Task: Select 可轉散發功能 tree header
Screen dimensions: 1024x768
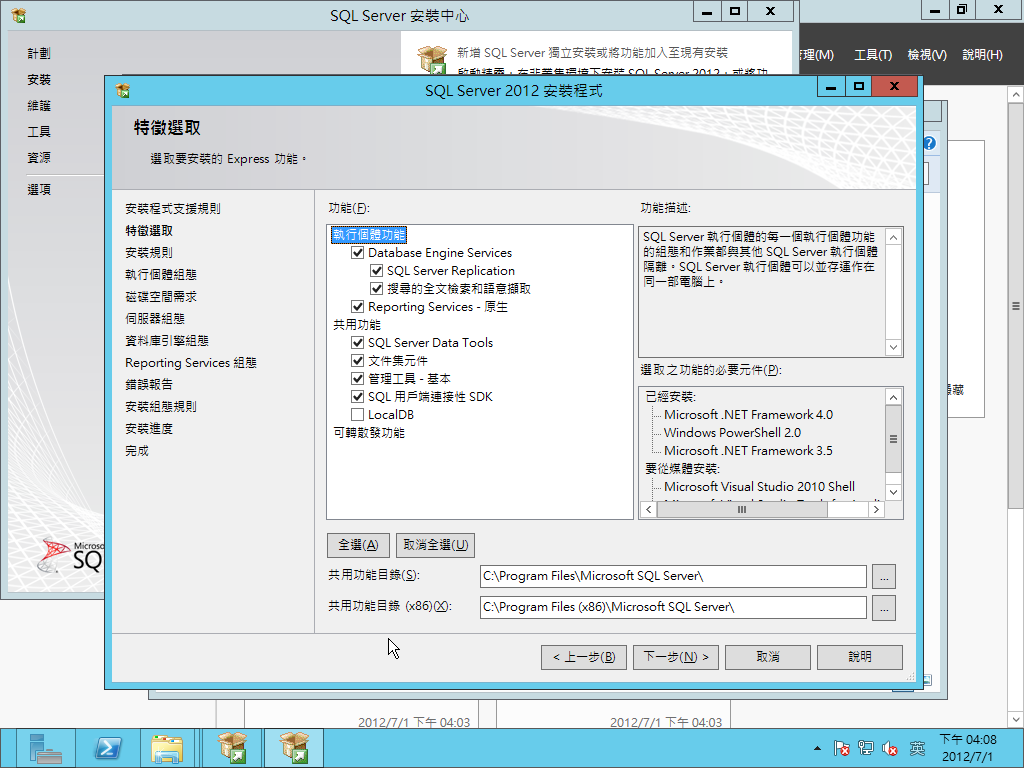Action: click(369, 432)
